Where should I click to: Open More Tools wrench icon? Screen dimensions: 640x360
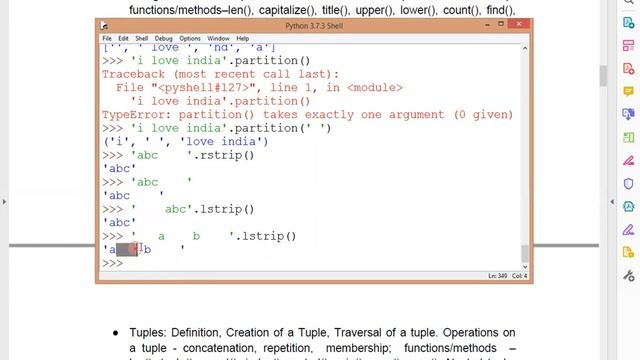click(x=629, y=276)
